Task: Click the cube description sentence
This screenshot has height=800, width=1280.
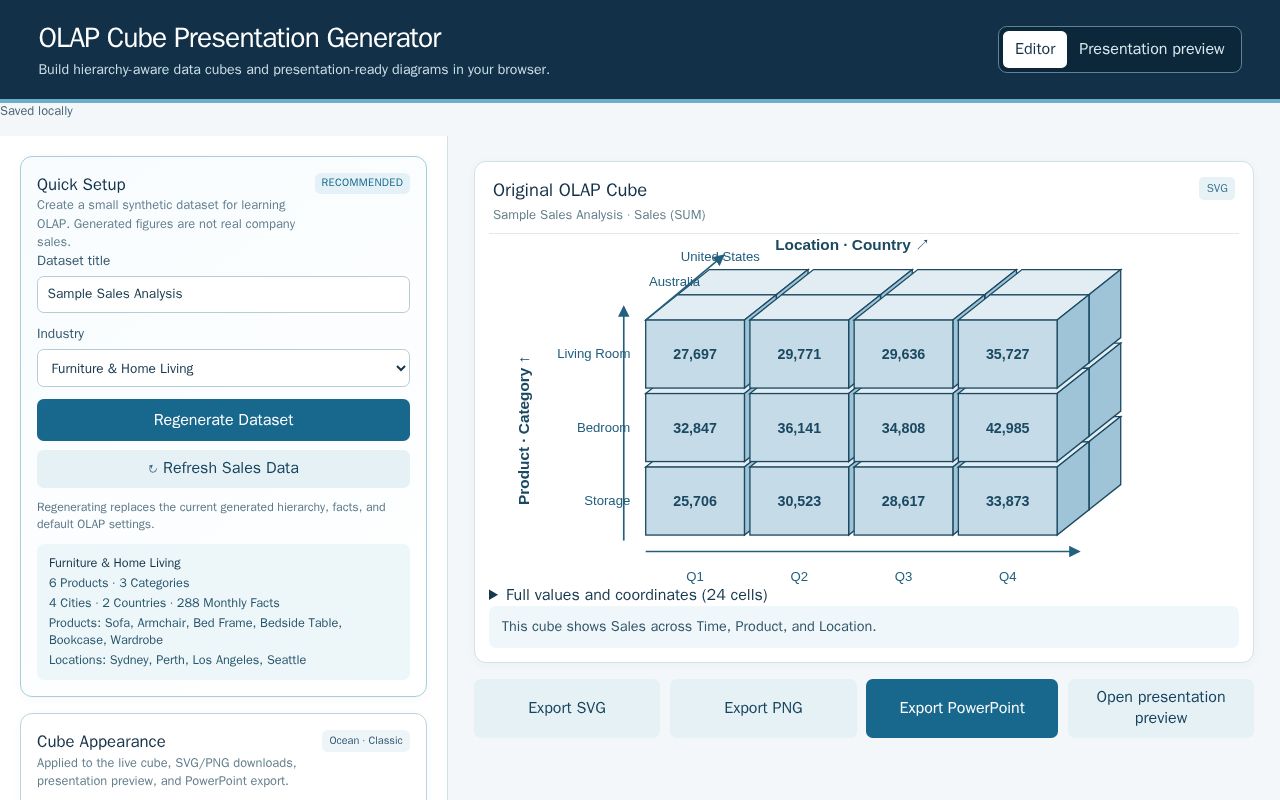Action: [x=689, y=627]
